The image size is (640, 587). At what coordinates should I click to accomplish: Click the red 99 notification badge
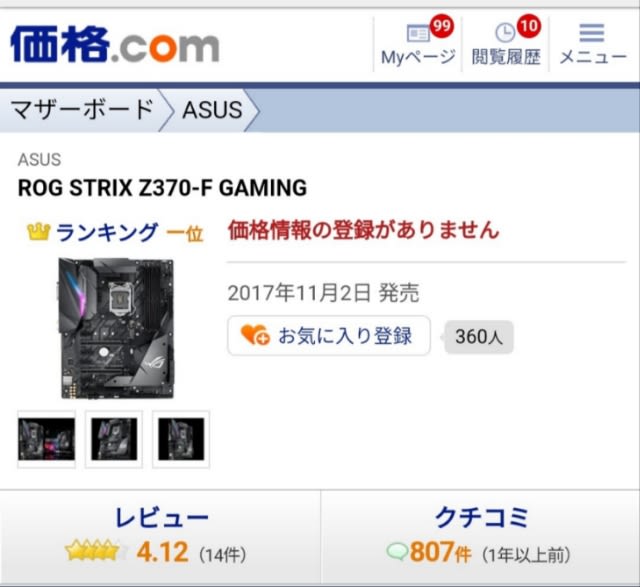[442, 26]
